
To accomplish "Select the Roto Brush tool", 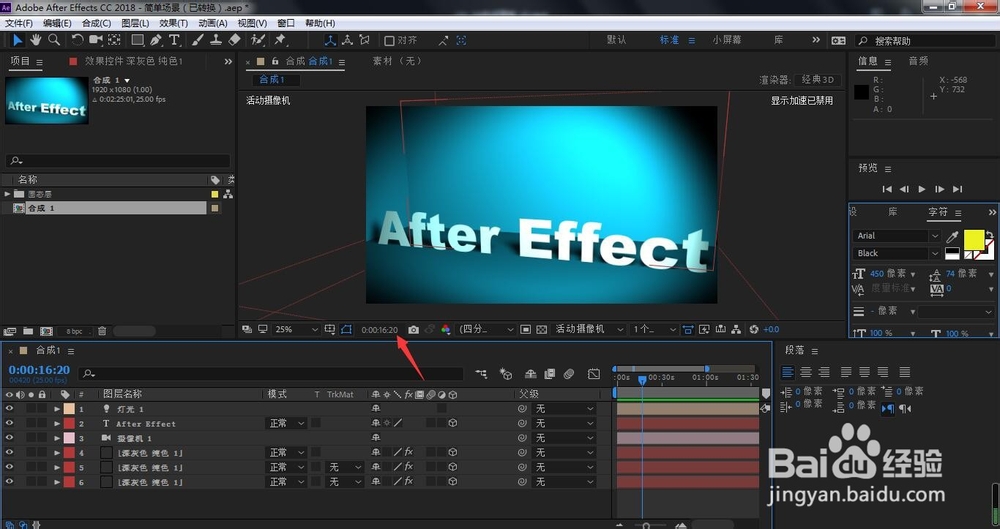I will [x=258, y=40].
